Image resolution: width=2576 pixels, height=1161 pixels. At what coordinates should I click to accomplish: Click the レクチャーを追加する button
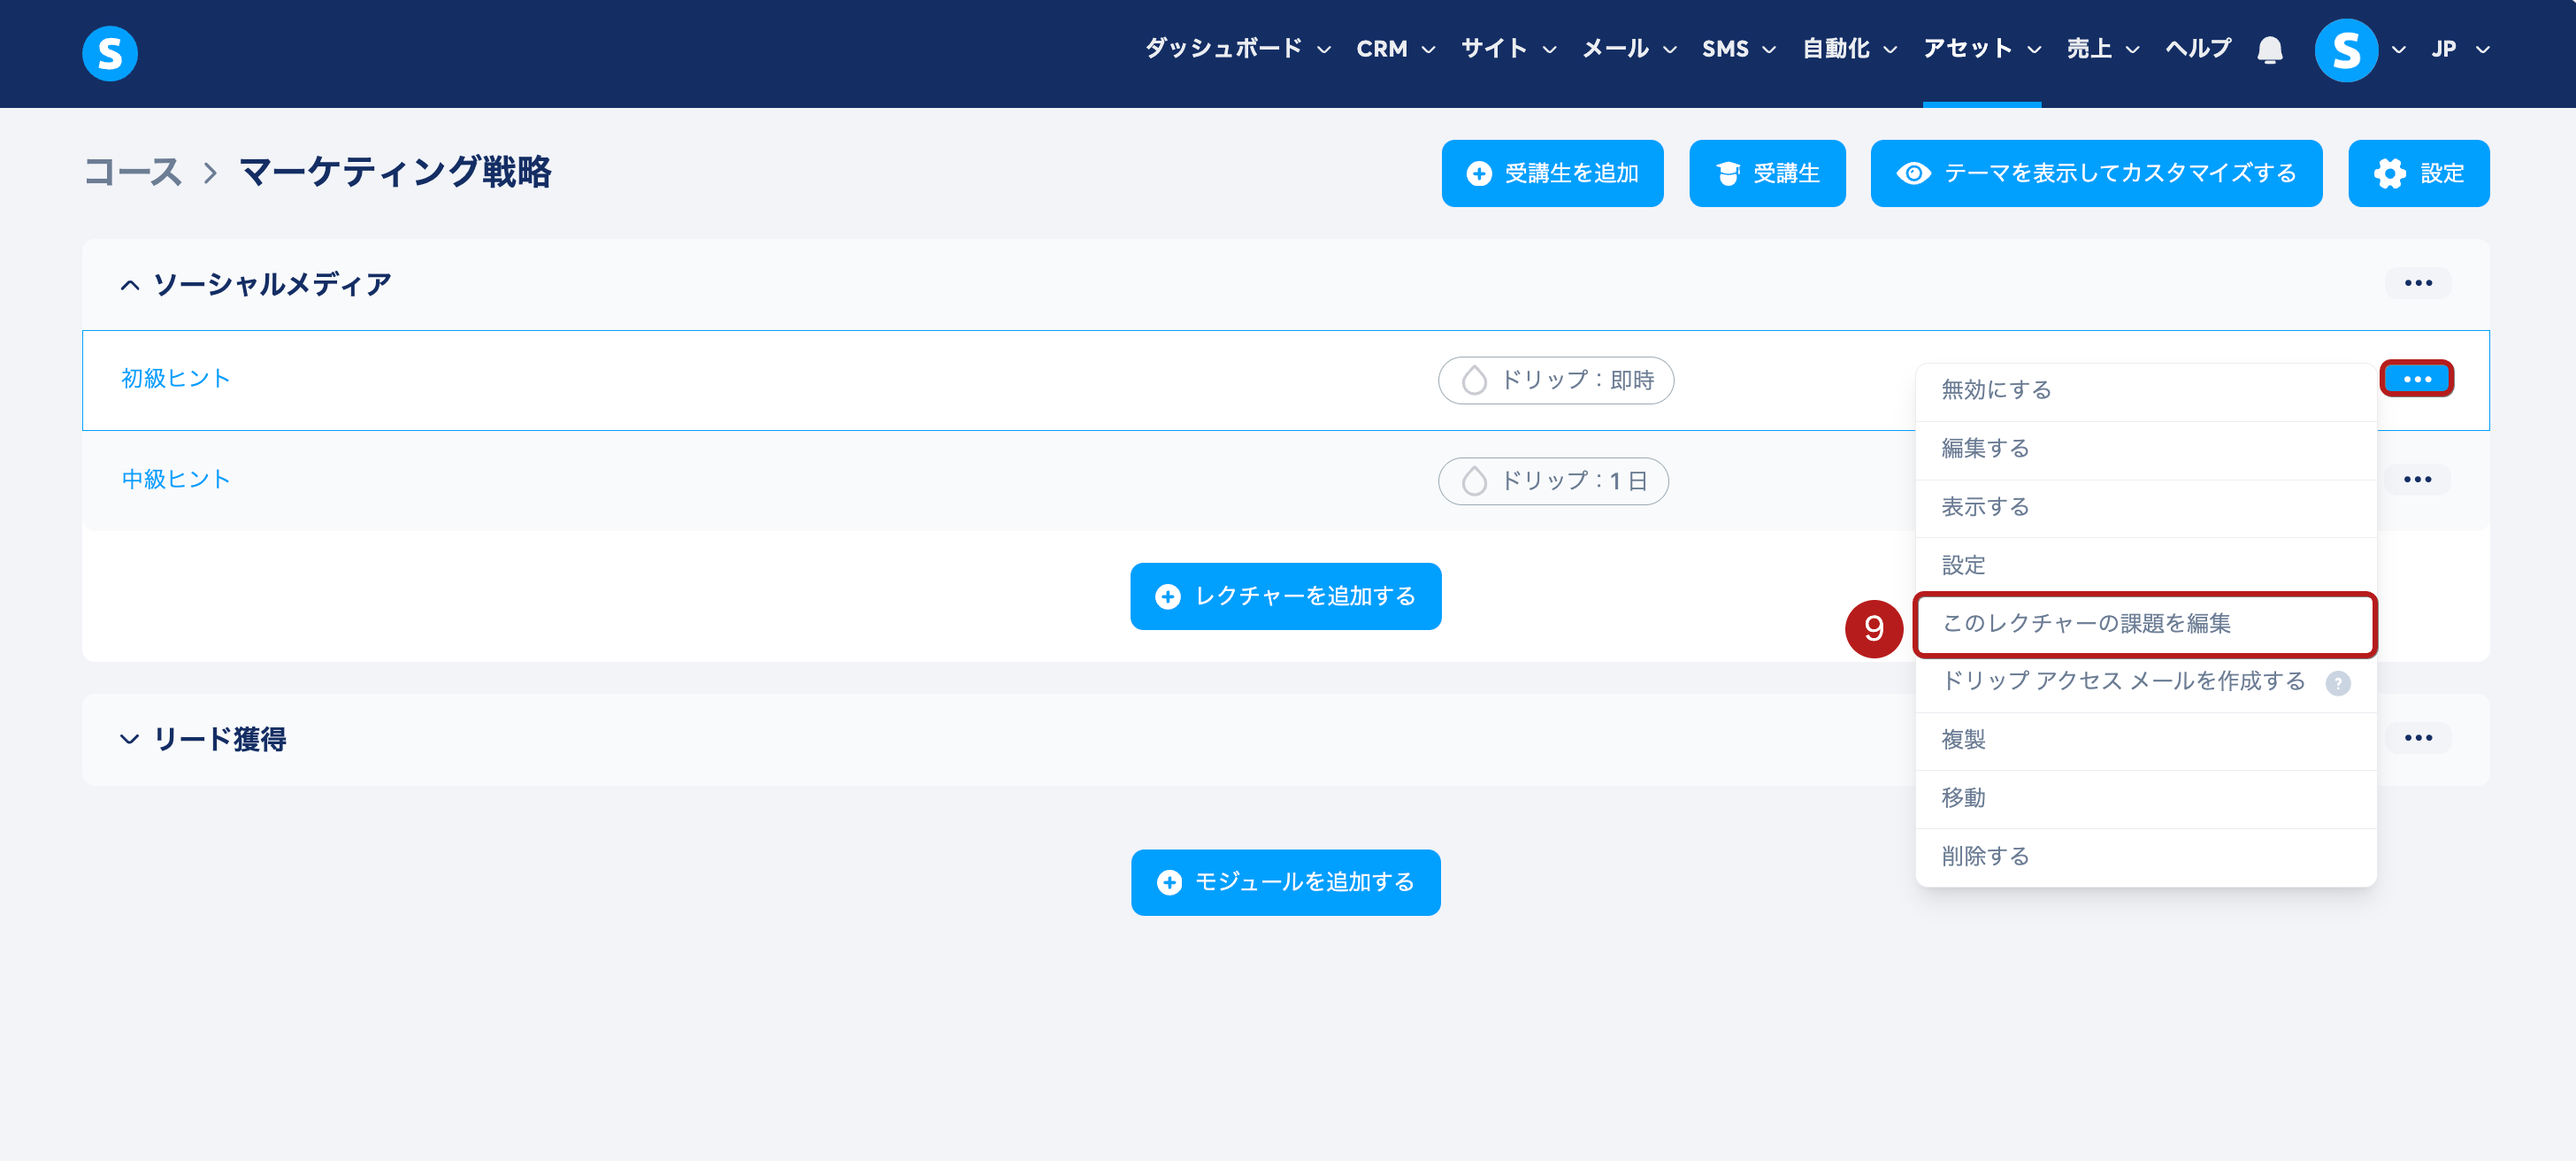[x=1285, y=596]
